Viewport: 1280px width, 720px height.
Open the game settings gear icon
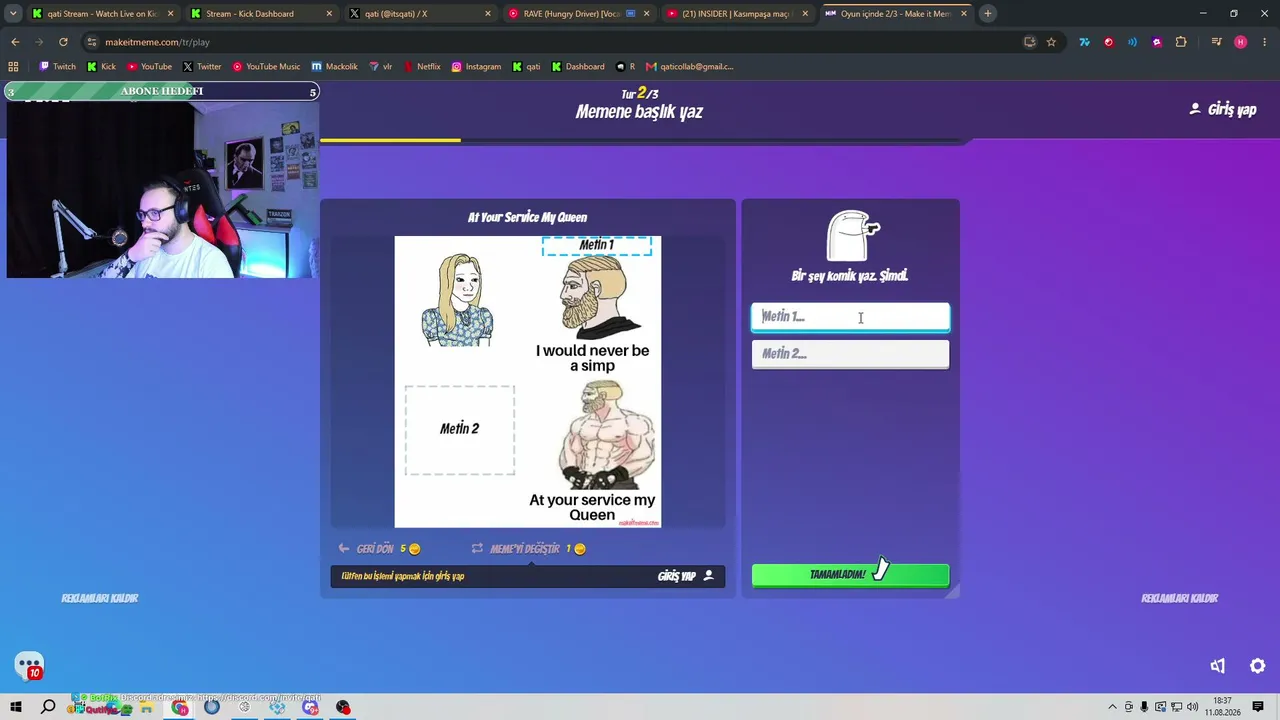tap(1258, 666)
